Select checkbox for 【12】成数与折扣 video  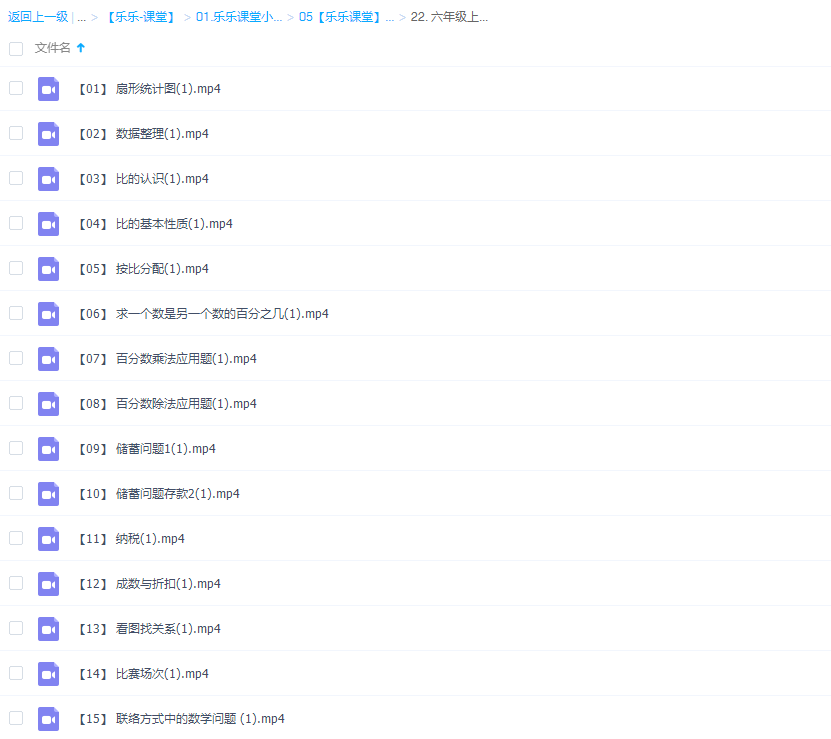(16, 583)
